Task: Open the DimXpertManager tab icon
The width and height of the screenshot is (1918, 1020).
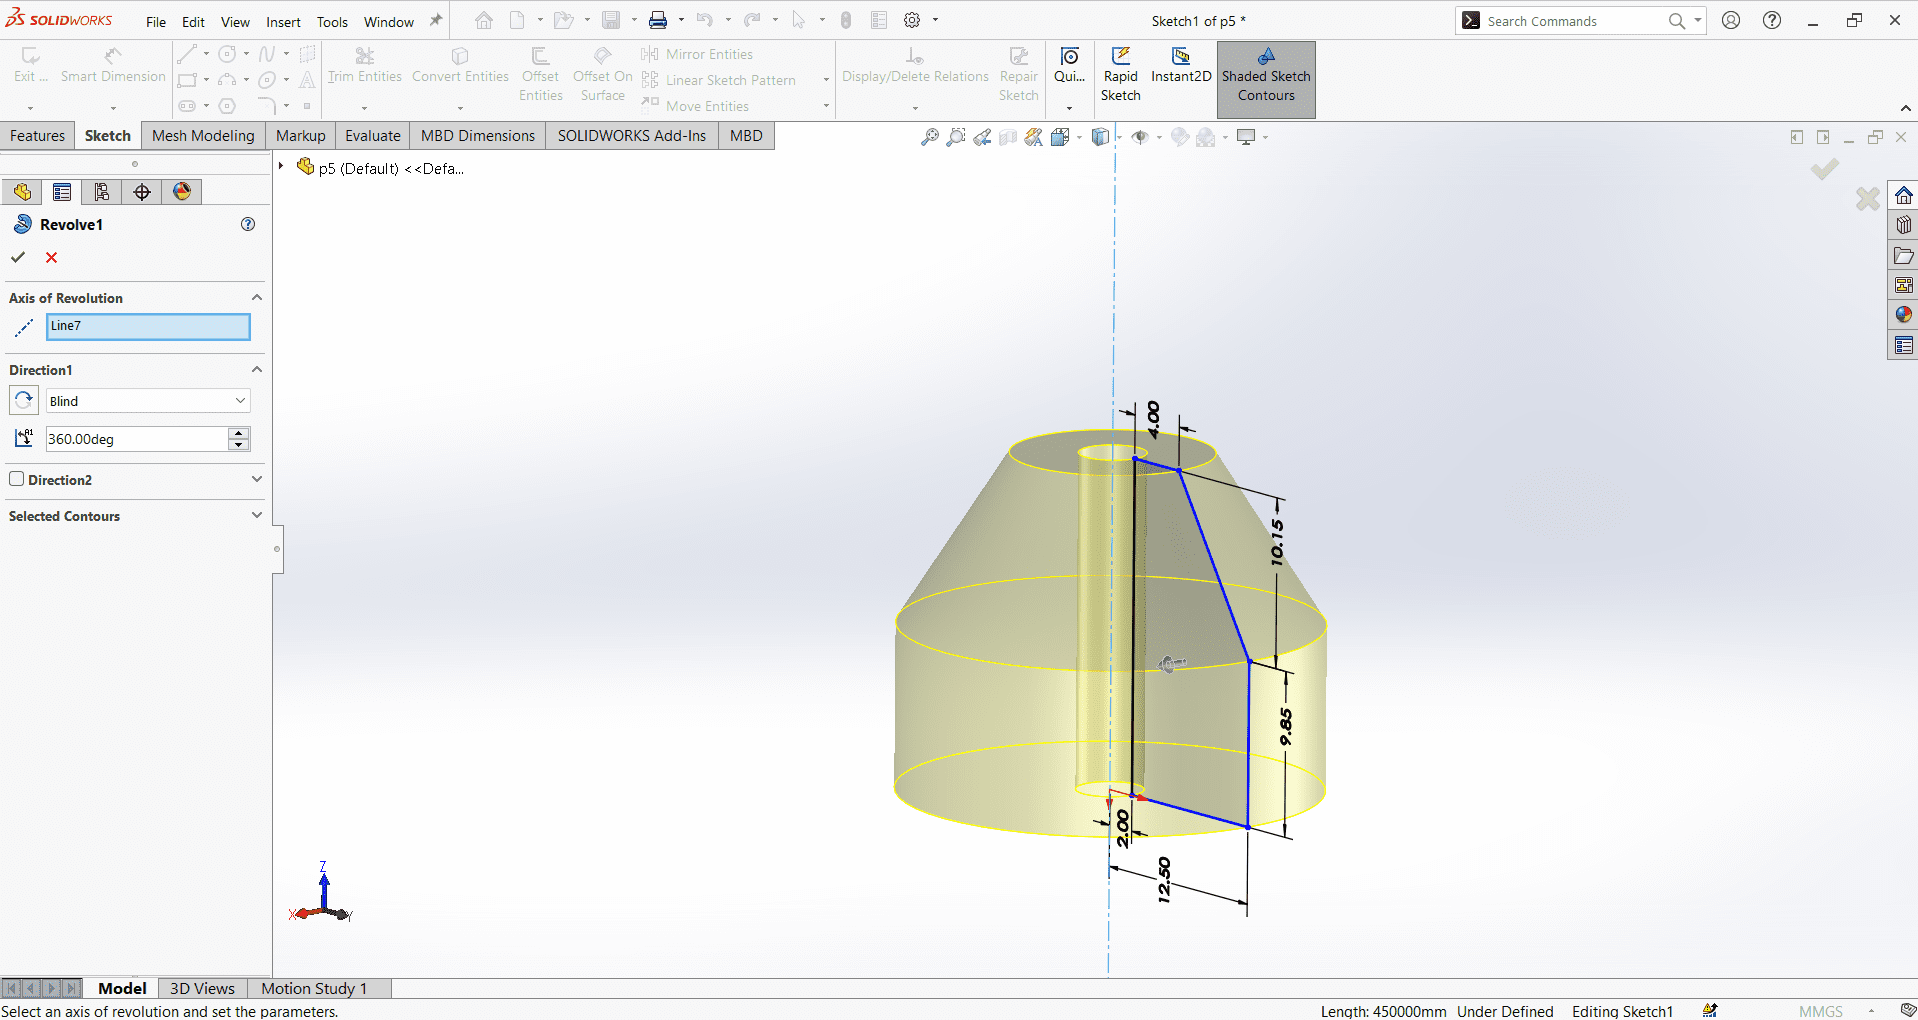Action: point(142,192)
